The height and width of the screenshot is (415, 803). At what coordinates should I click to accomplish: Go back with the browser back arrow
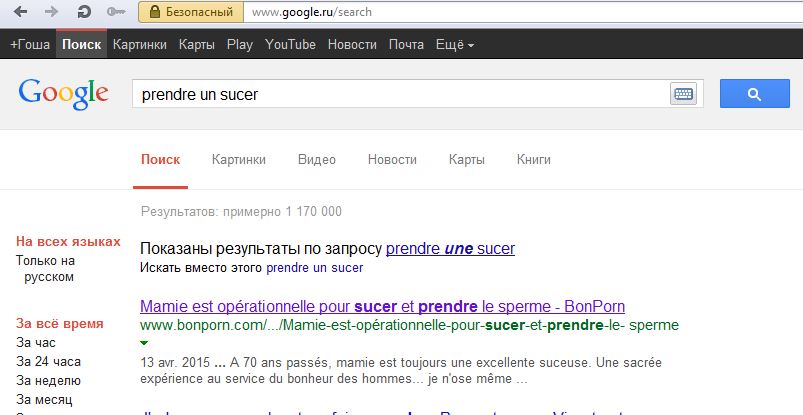[x=20, y=12]
